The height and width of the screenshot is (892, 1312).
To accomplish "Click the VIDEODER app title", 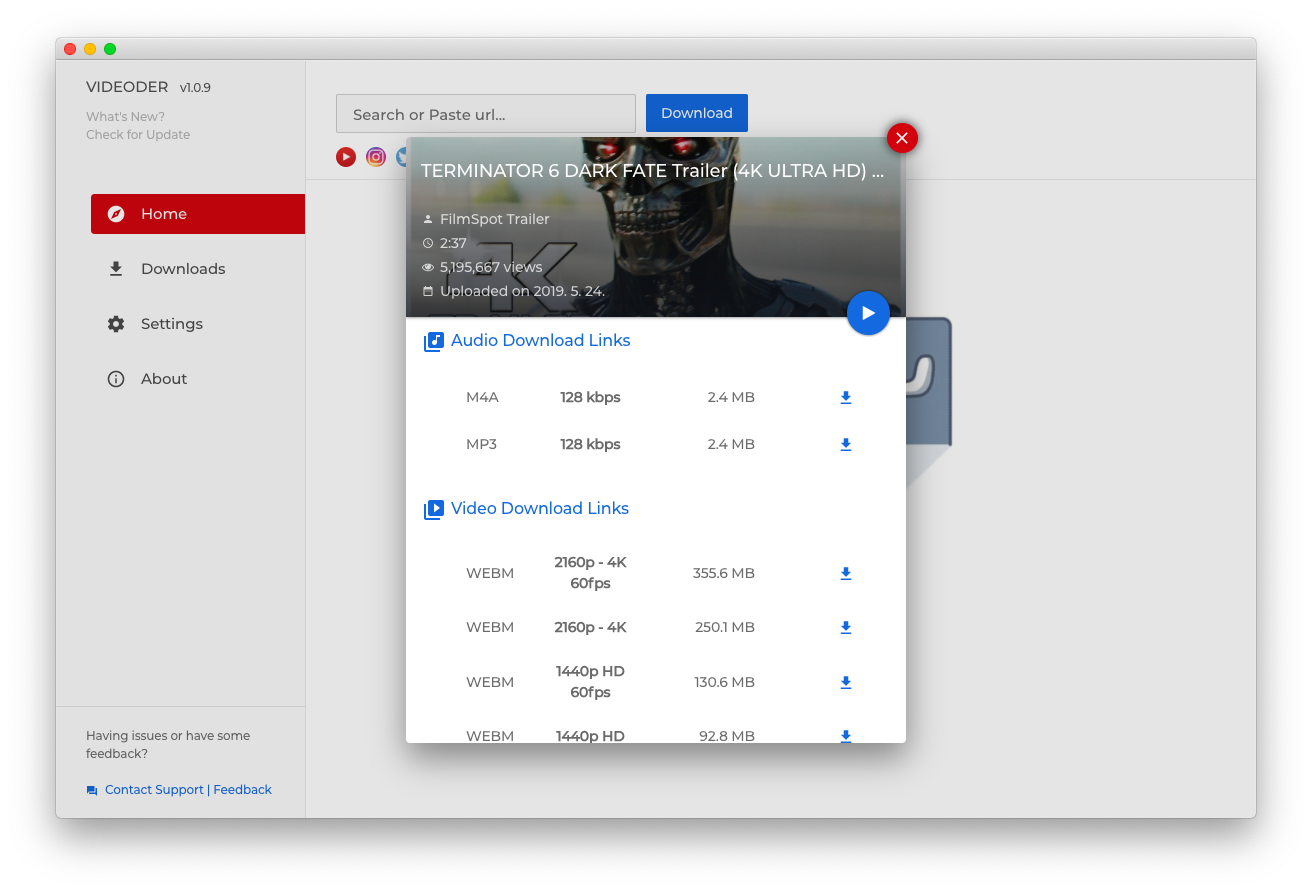I will click(127, 87).
